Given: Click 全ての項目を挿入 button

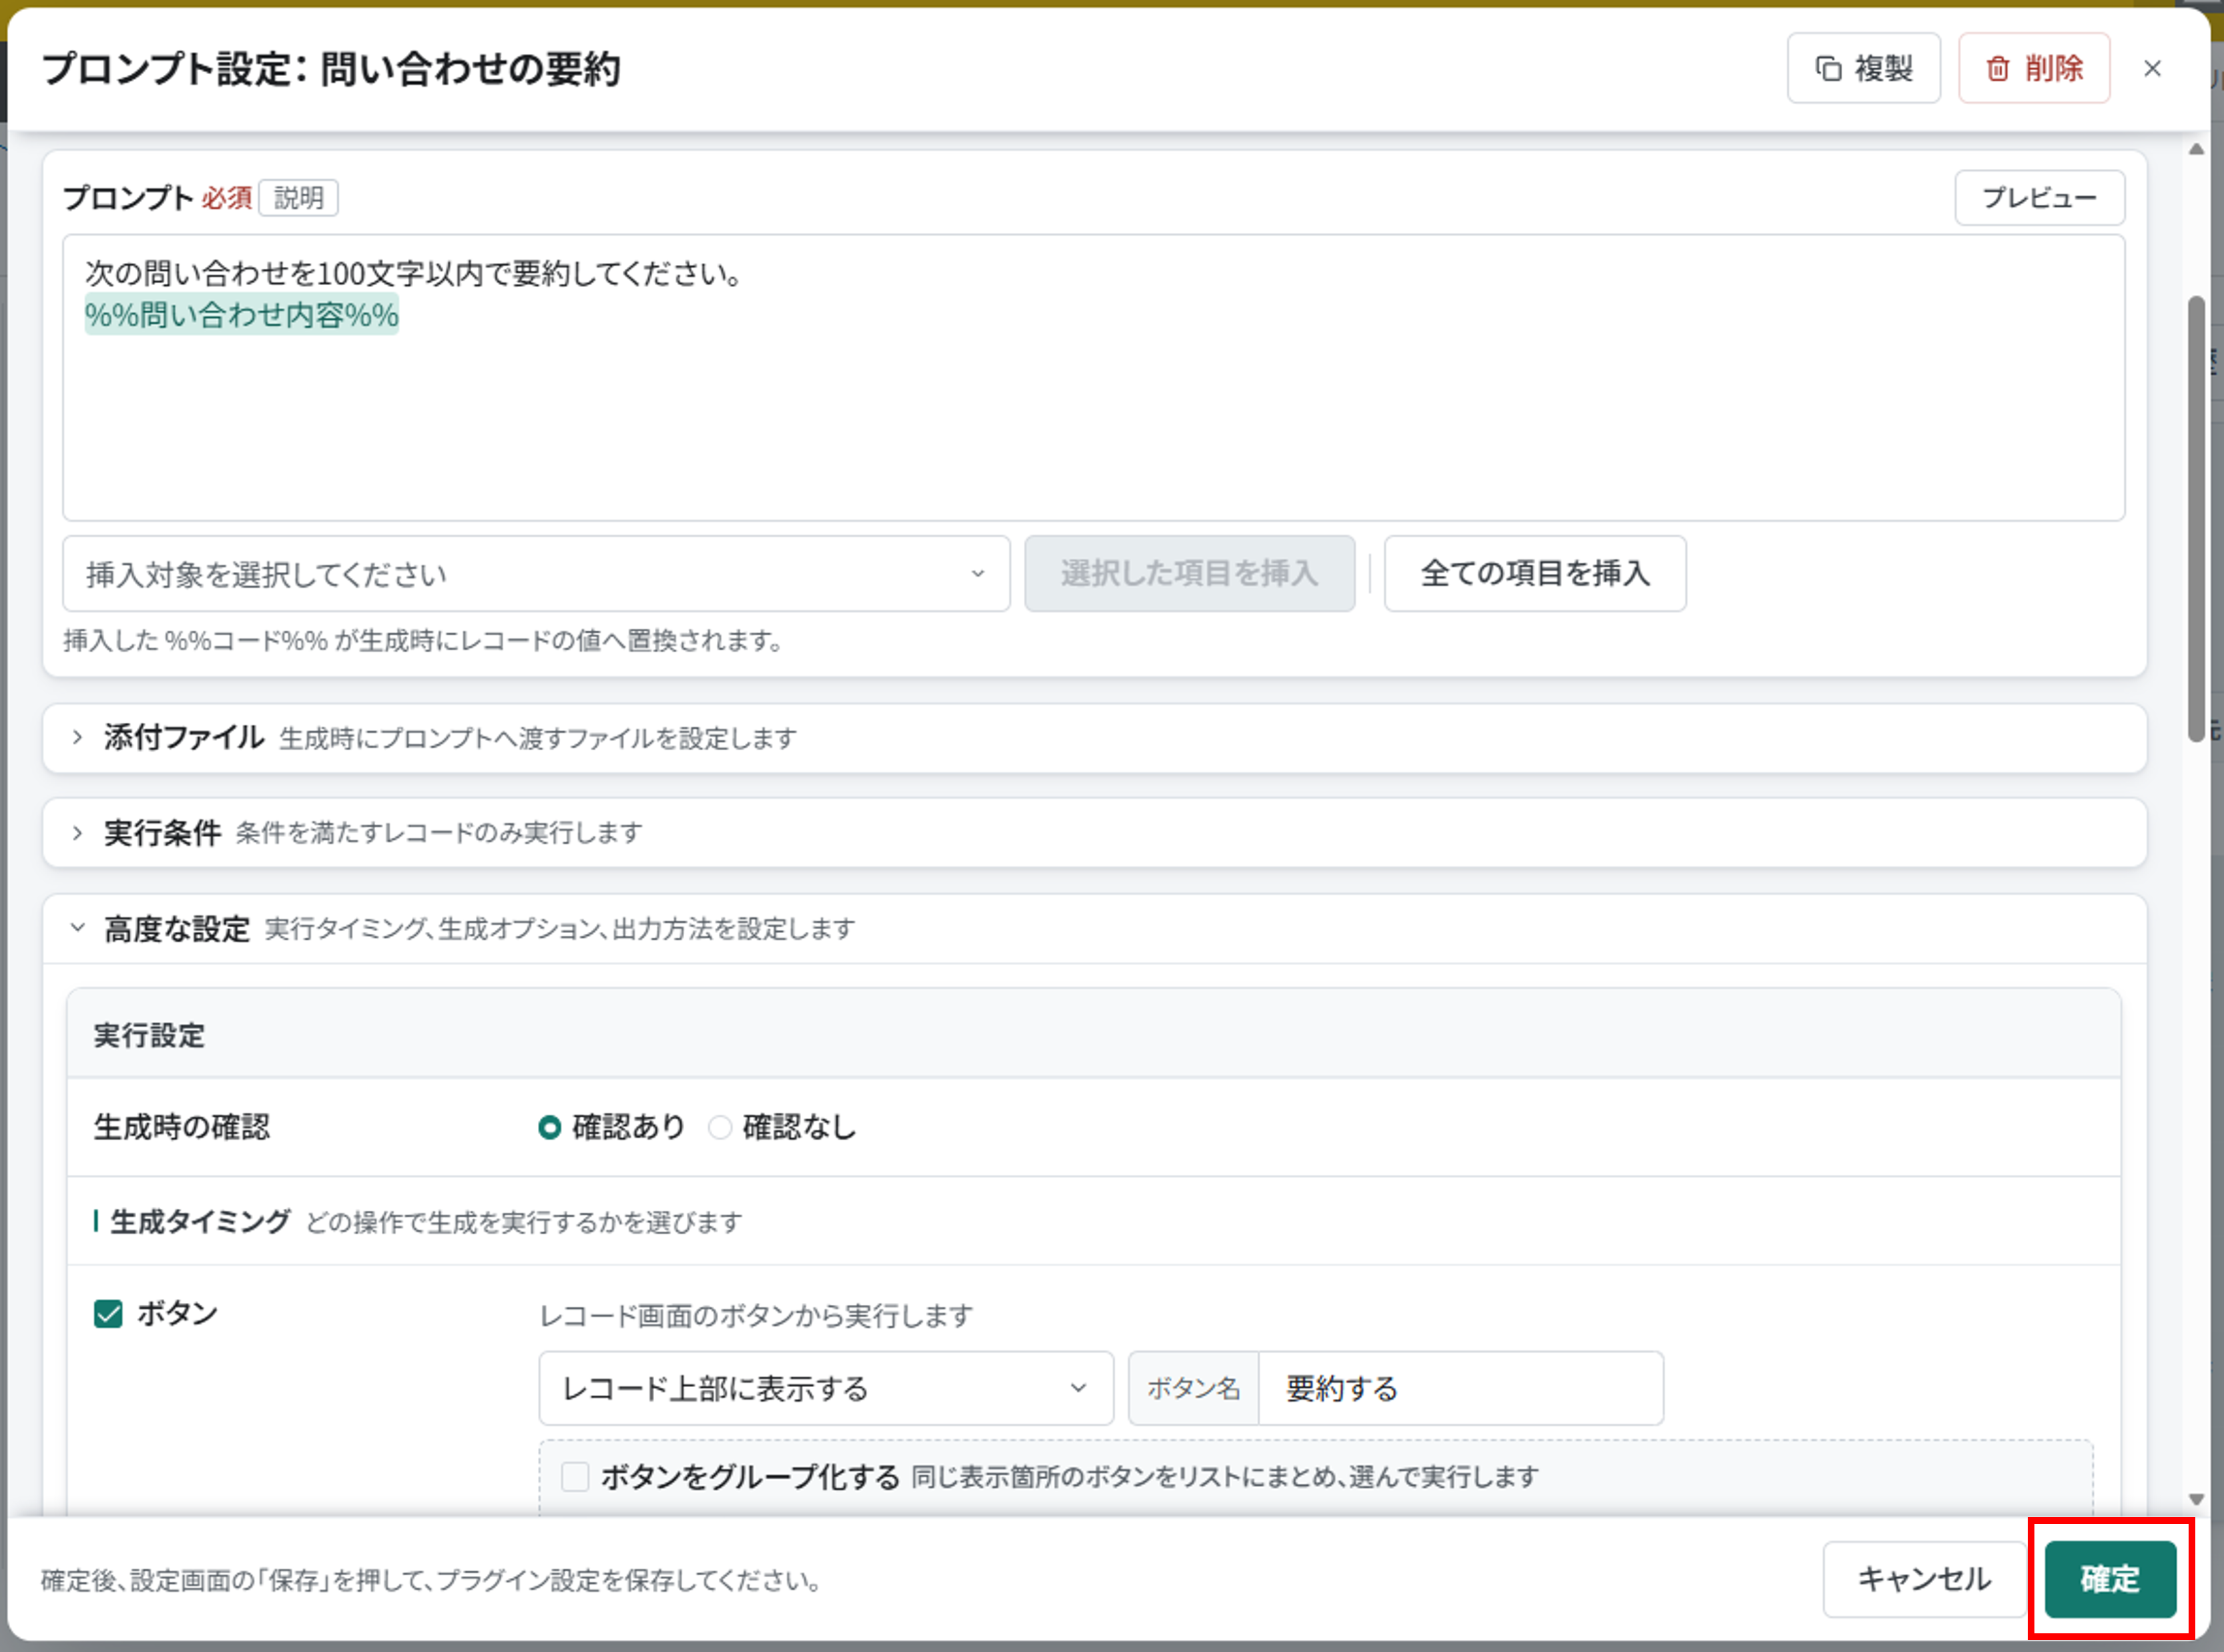Looking at the screenshot, I should [x=1535, y=573].
